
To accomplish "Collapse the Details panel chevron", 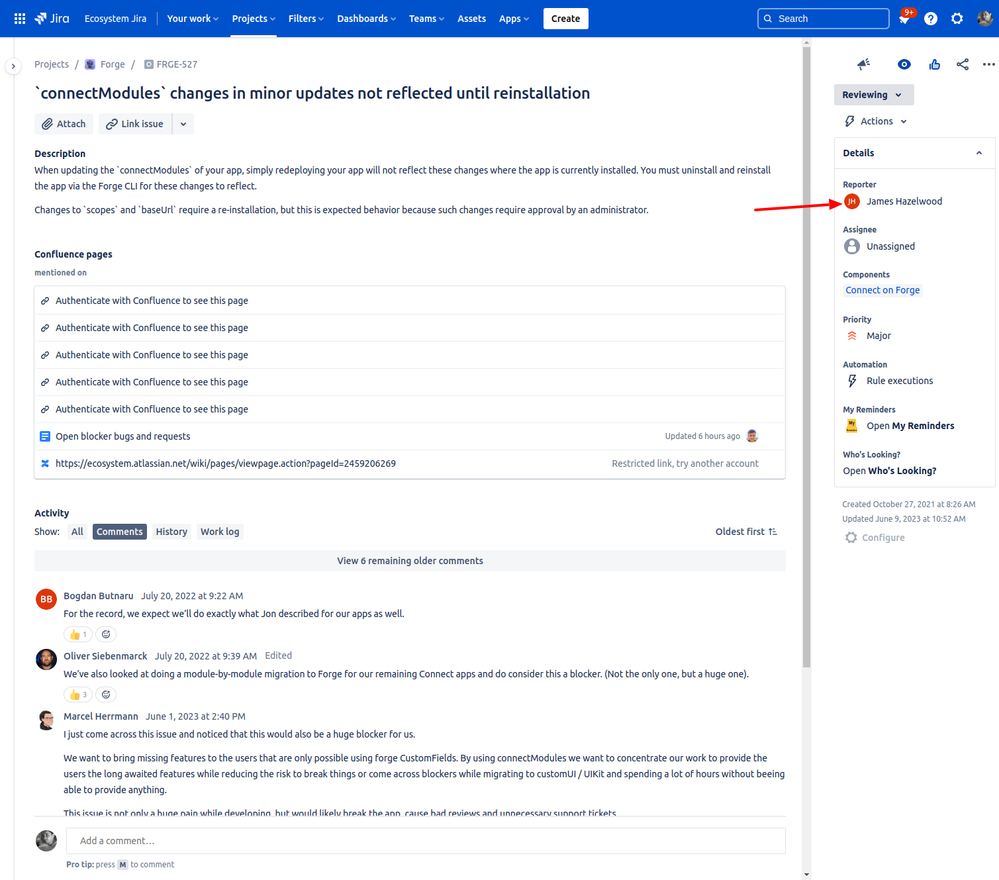I will pyautogui.click(x=979, y=153).
